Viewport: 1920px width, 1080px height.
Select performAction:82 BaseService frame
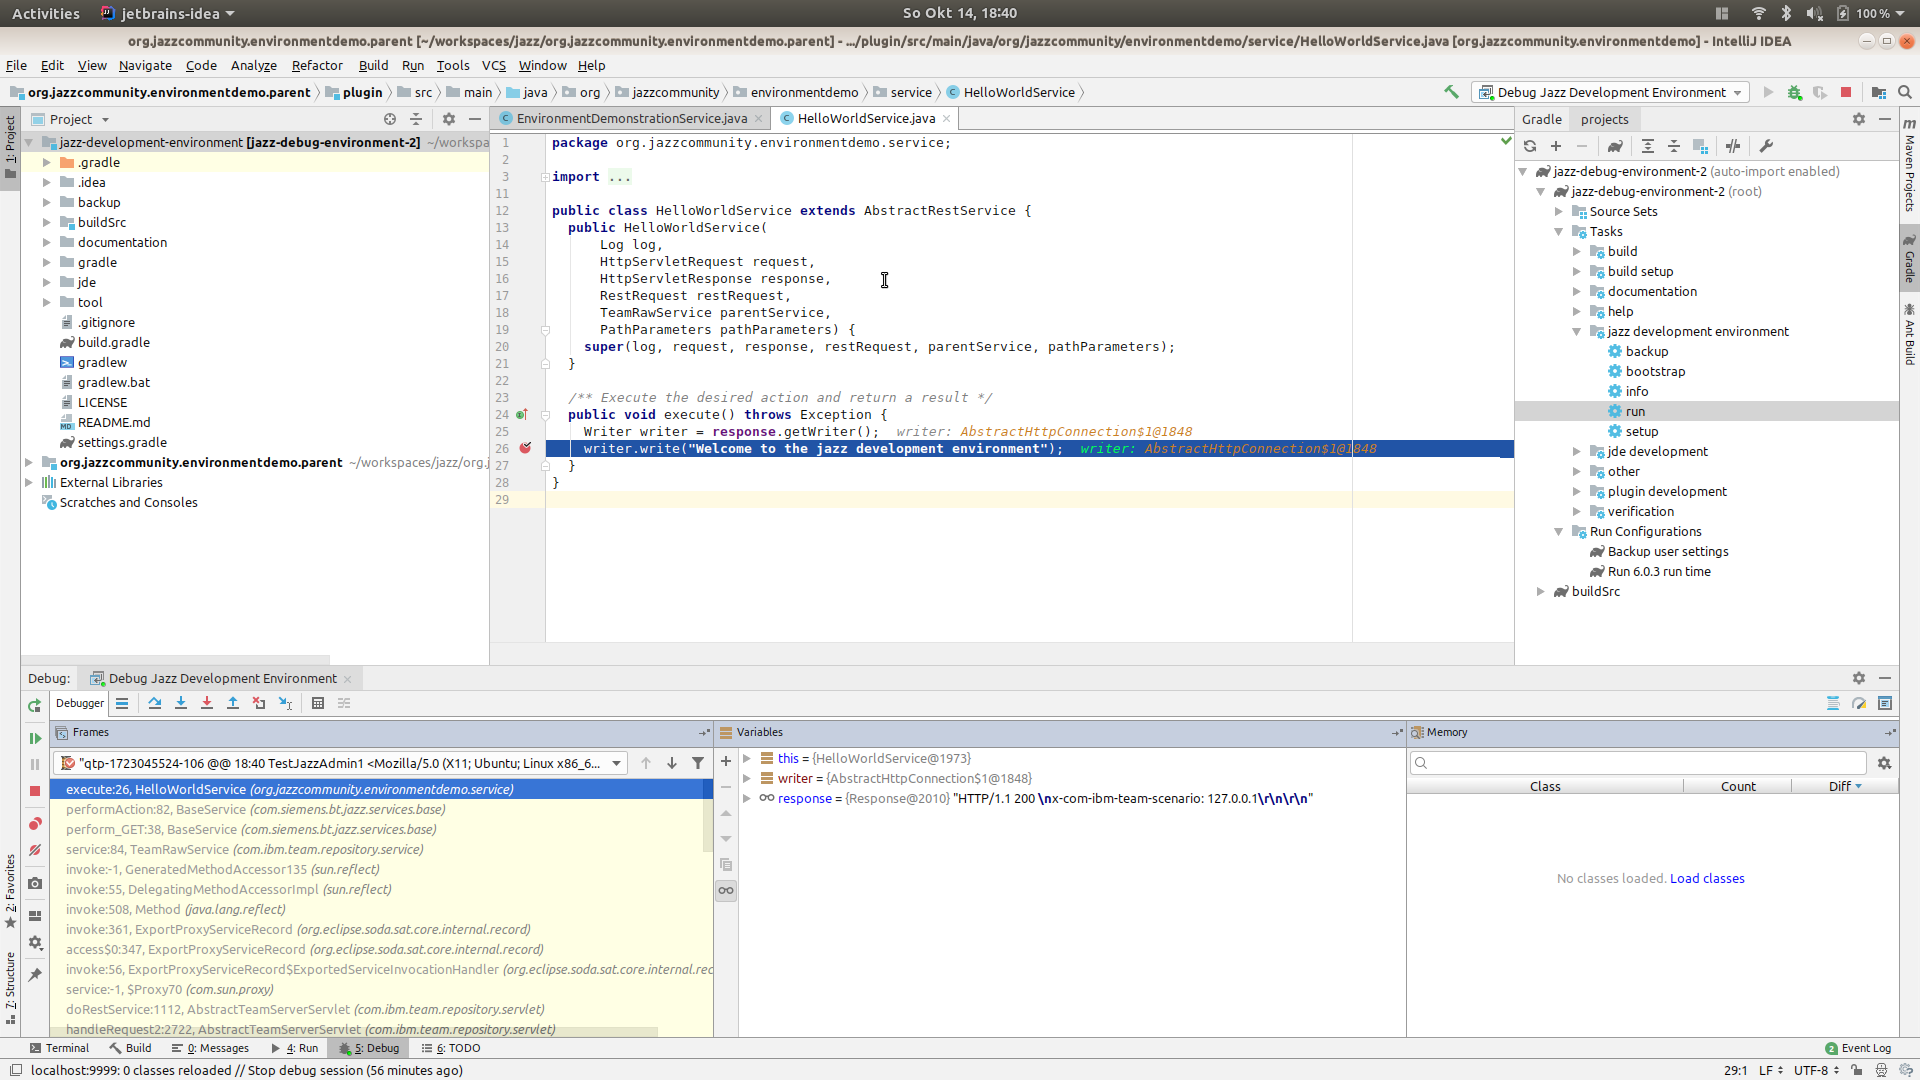[x=380, y=809]
